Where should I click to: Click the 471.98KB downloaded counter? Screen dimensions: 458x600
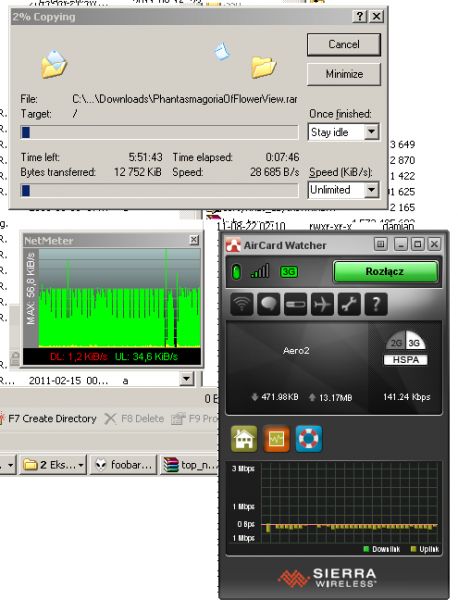pos(275,397)
